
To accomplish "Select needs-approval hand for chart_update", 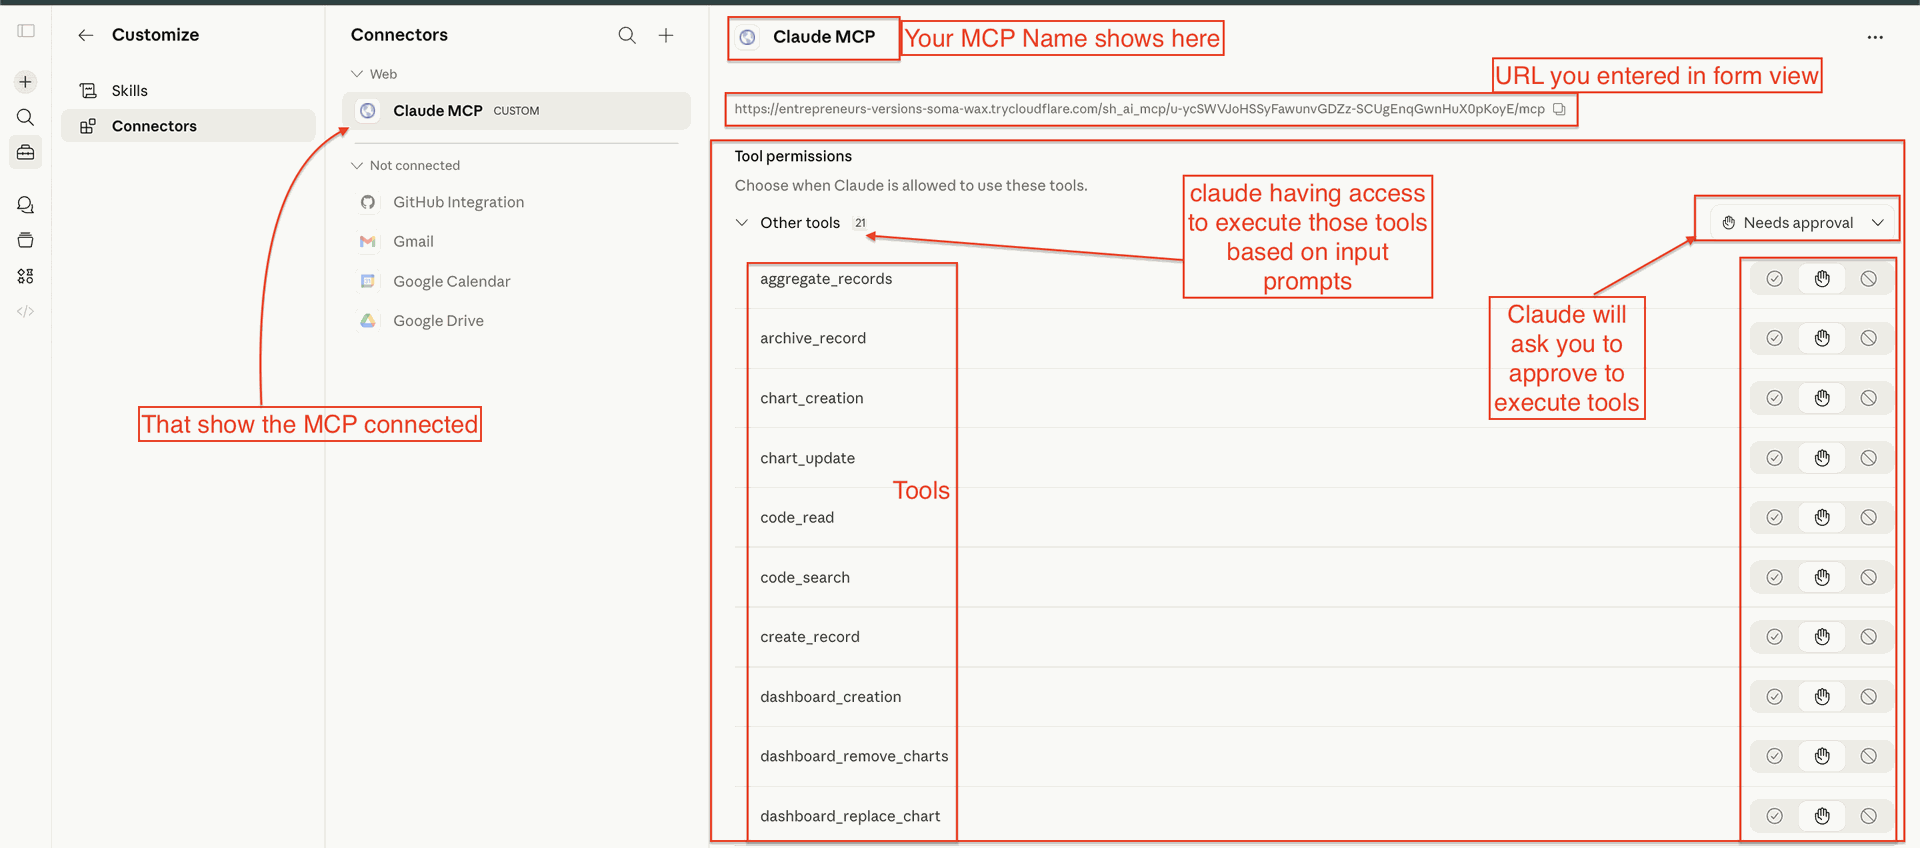I will click(1822, 458).
